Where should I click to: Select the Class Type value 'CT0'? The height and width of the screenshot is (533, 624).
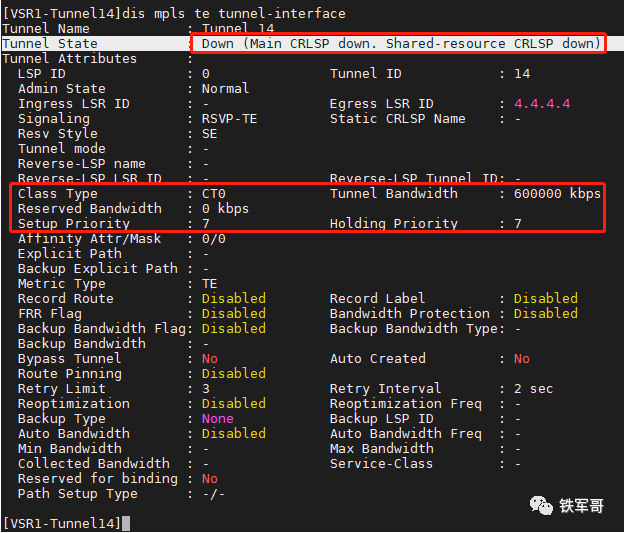click(x=214, y=193)
